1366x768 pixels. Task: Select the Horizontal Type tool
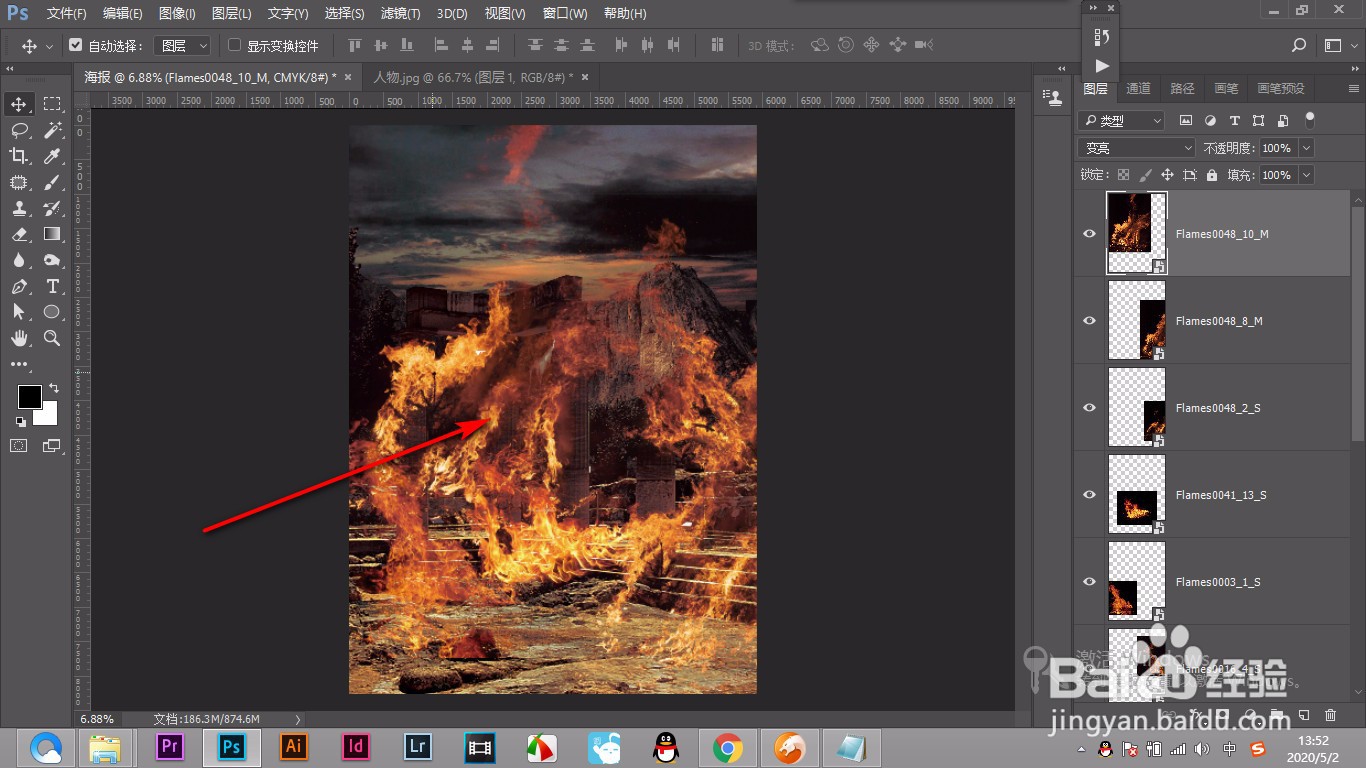coord(52,286)
